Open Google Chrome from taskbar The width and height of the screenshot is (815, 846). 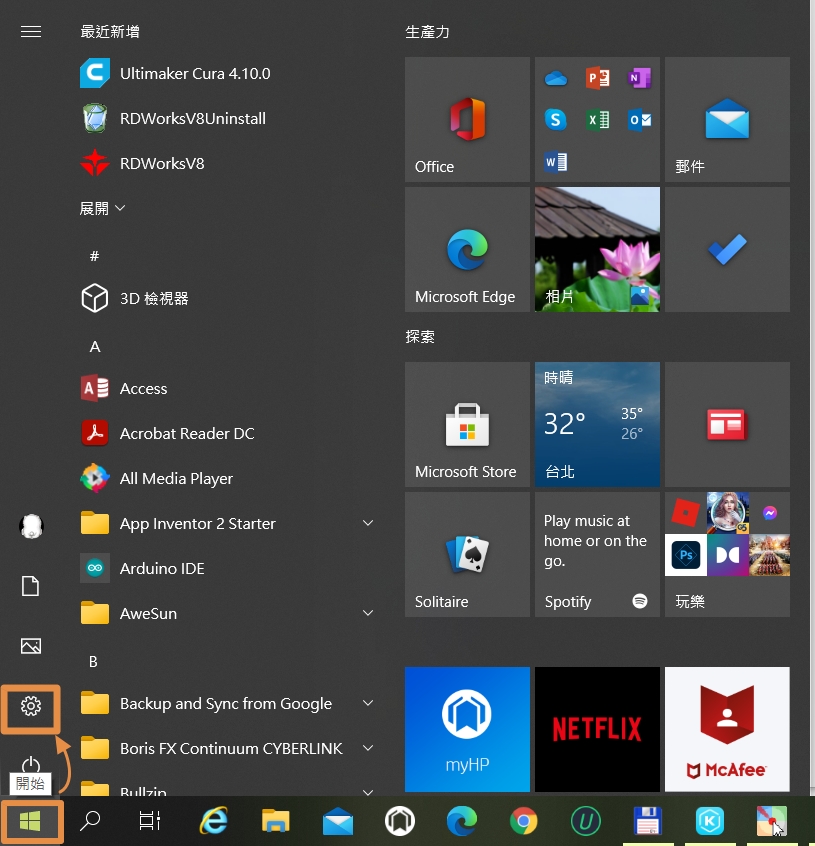tap(524, 821)
